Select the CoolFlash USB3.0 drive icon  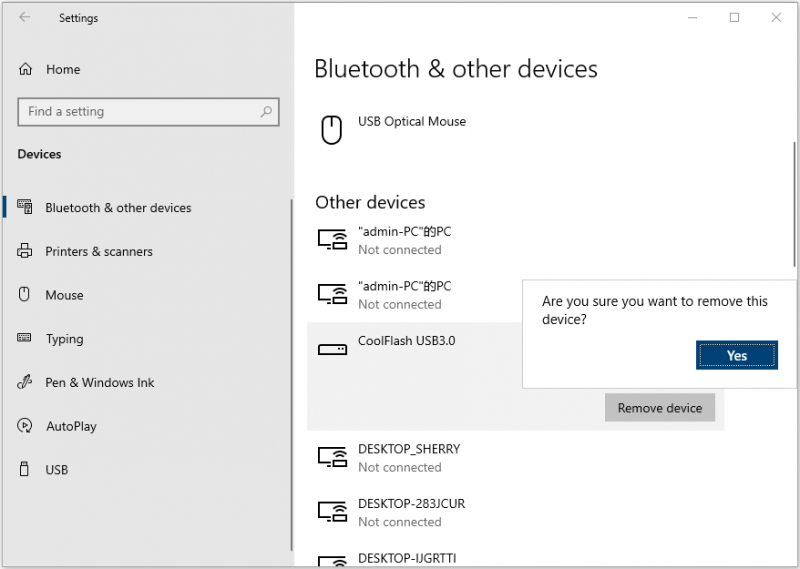point(332,350)
